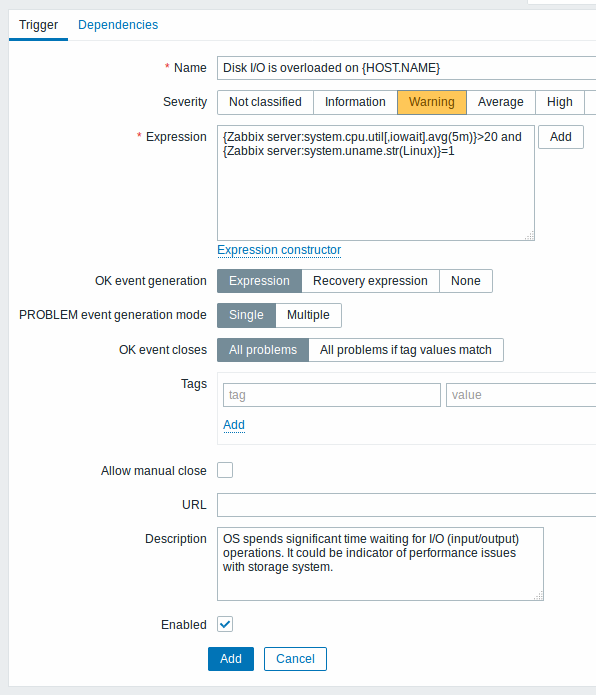Click the Add tag link
Viewport: 596px width, 695px height.
[234, 425]
